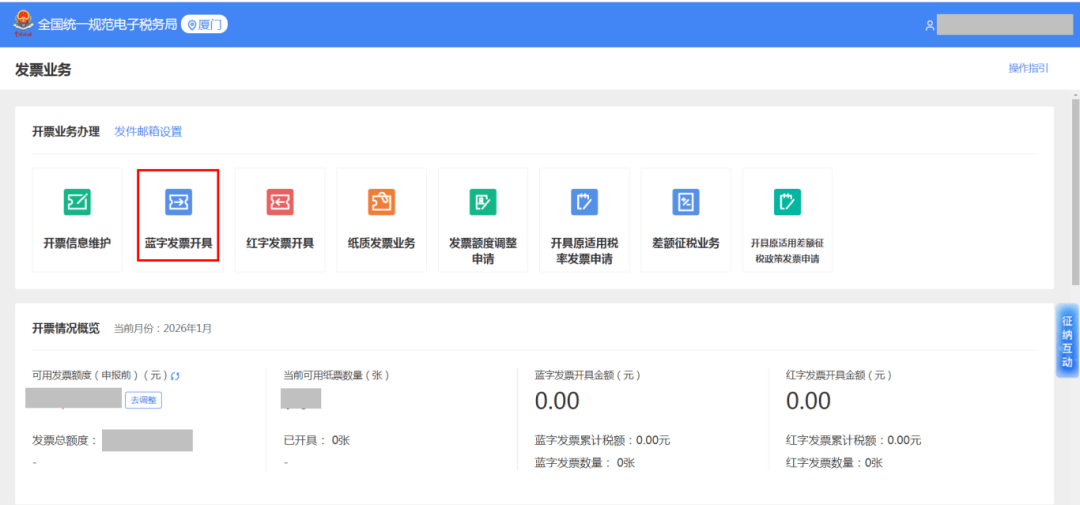
Task: Click 开具原适用税率发票申请 icon
Action: [584, 202]
